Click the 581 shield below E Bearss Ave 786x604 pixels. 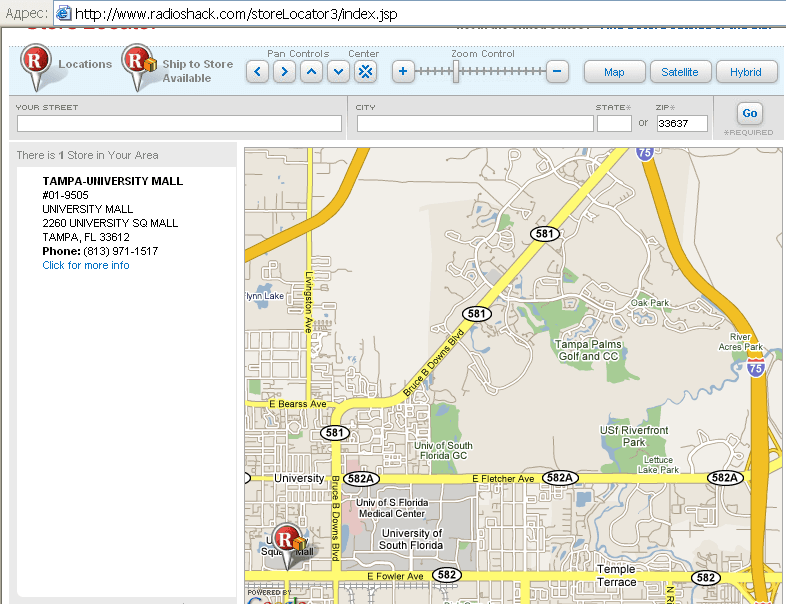point(334,433)
